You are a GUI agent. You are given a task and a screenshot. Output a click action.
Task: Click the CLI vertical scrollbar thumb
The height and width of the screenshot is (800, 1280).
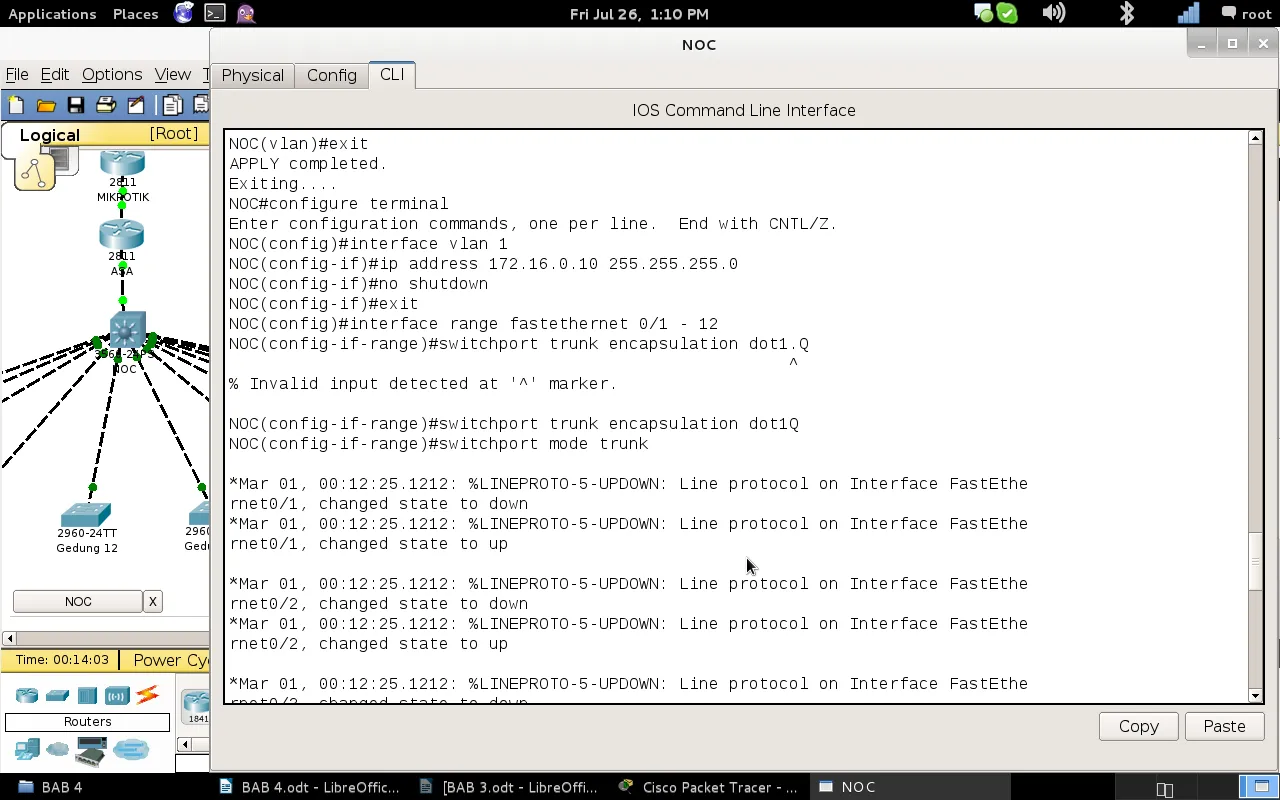point(1255,562)
